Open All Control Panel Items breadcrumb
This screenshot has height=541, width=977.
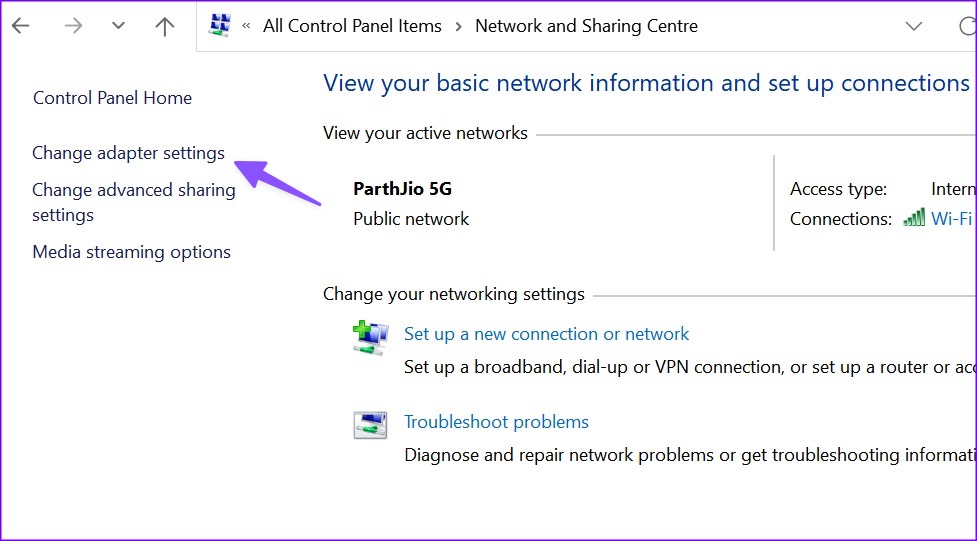coord(352,26)
